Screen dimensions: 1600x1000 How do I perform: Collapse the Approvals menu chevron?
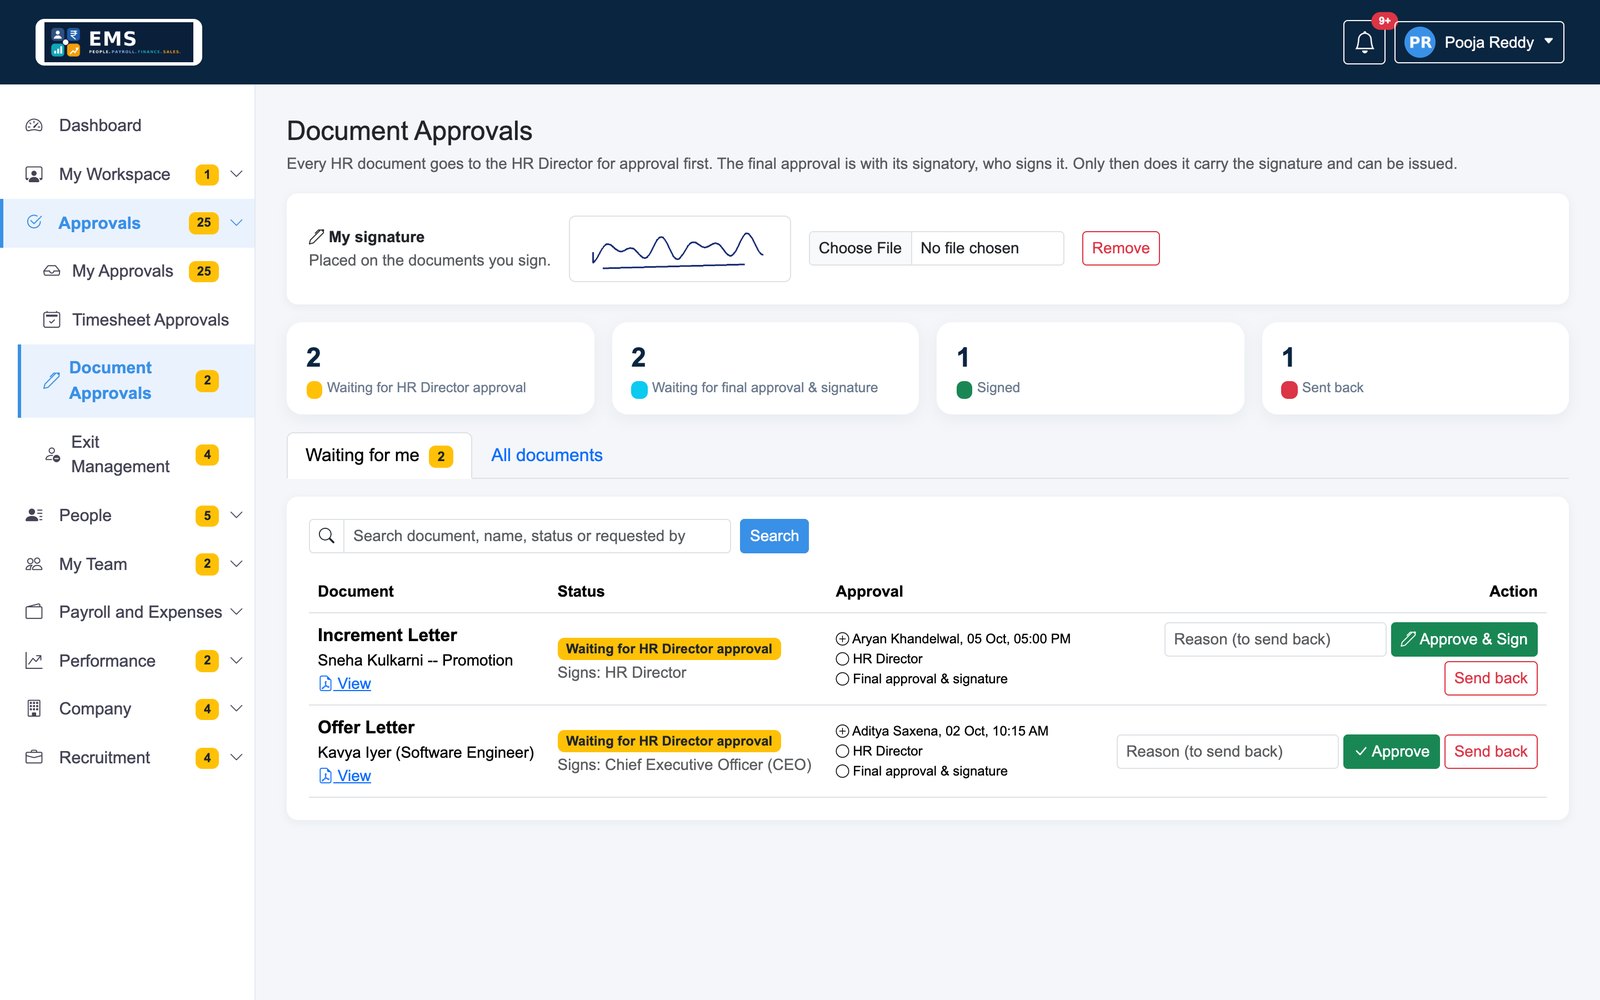237,222
